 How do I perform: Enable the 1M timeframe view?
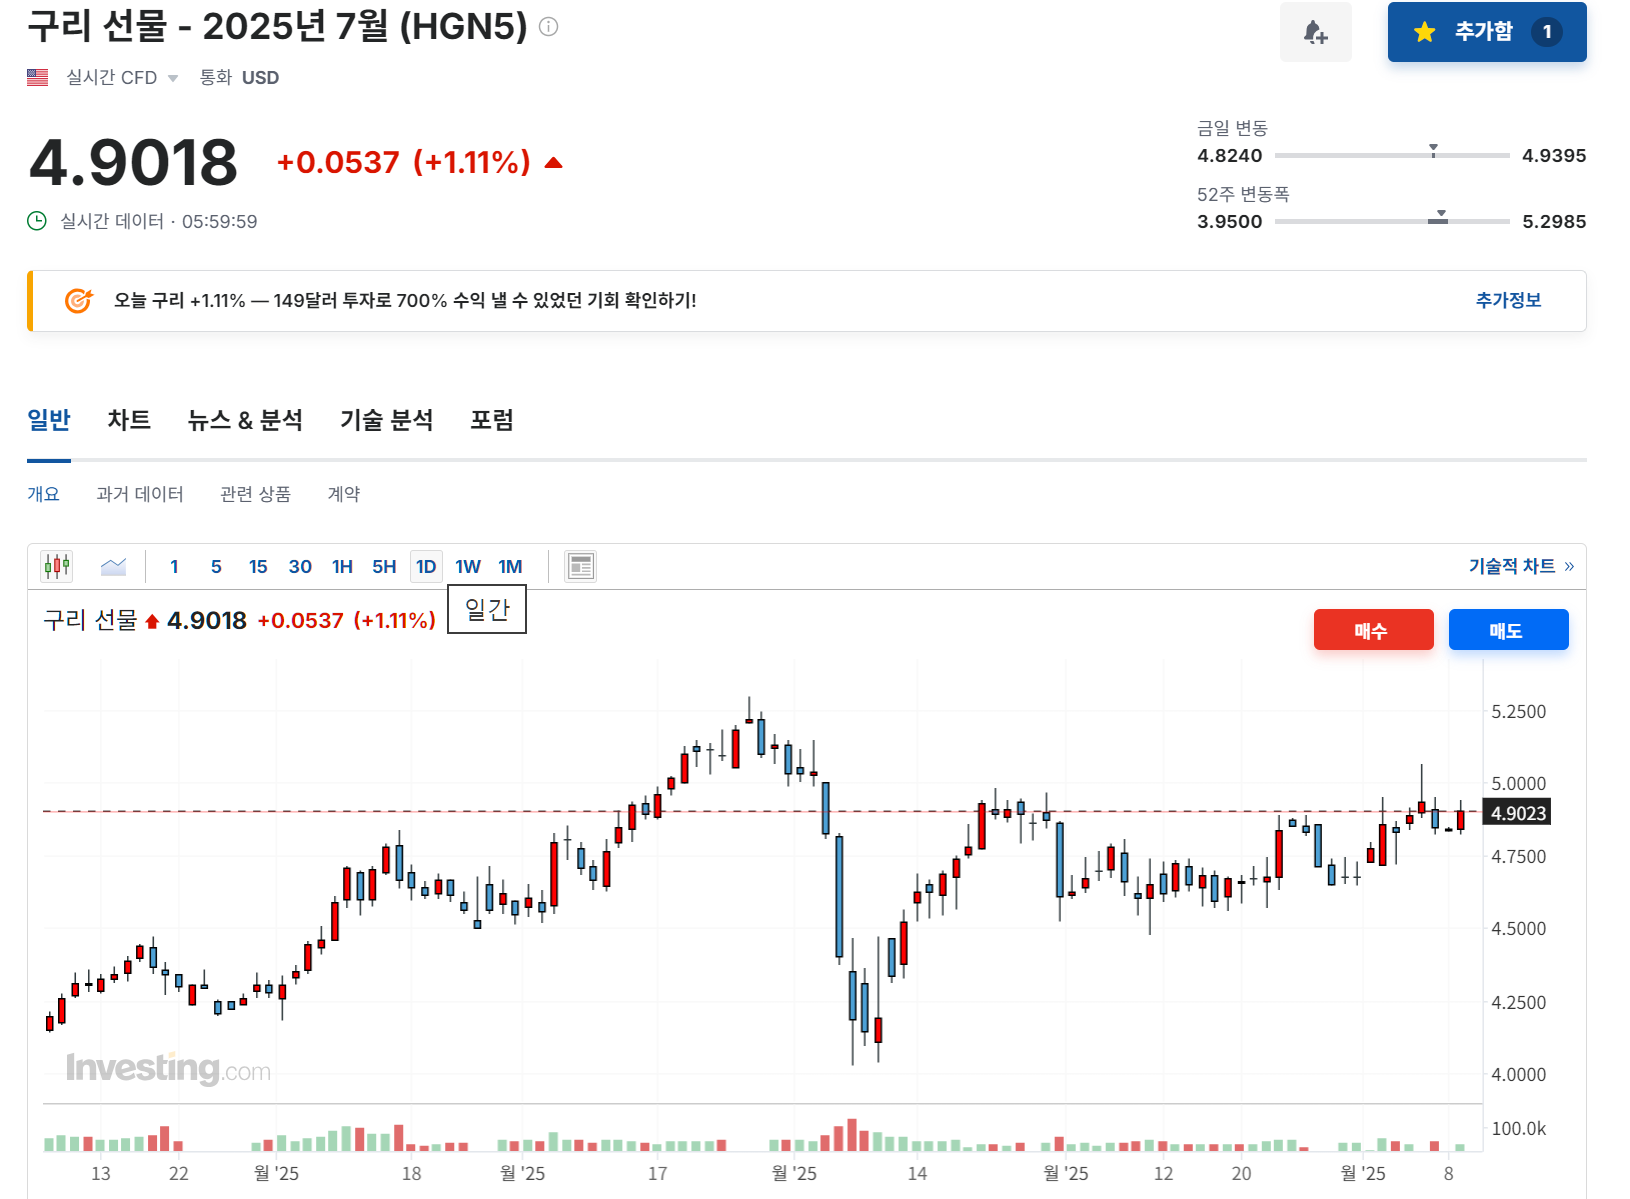(x=510, y=565)
